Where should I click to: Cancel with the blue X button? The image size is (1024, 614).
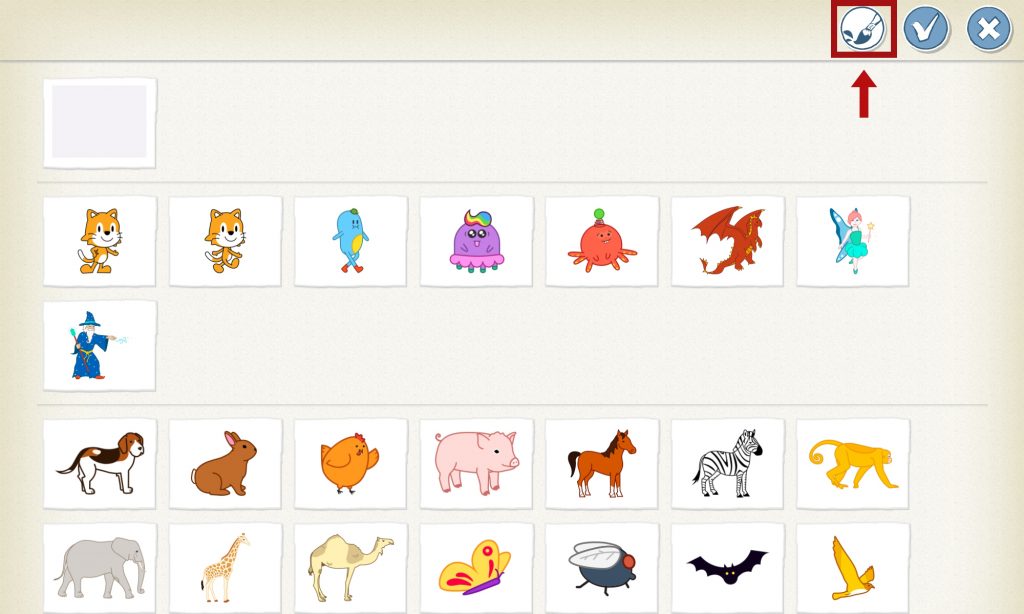point(988,29)
